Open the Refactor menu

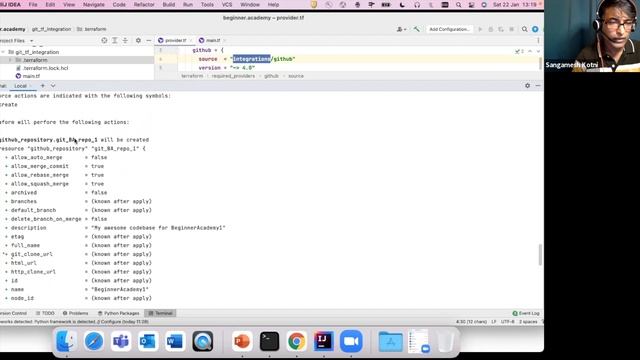[x=144, y=5]
